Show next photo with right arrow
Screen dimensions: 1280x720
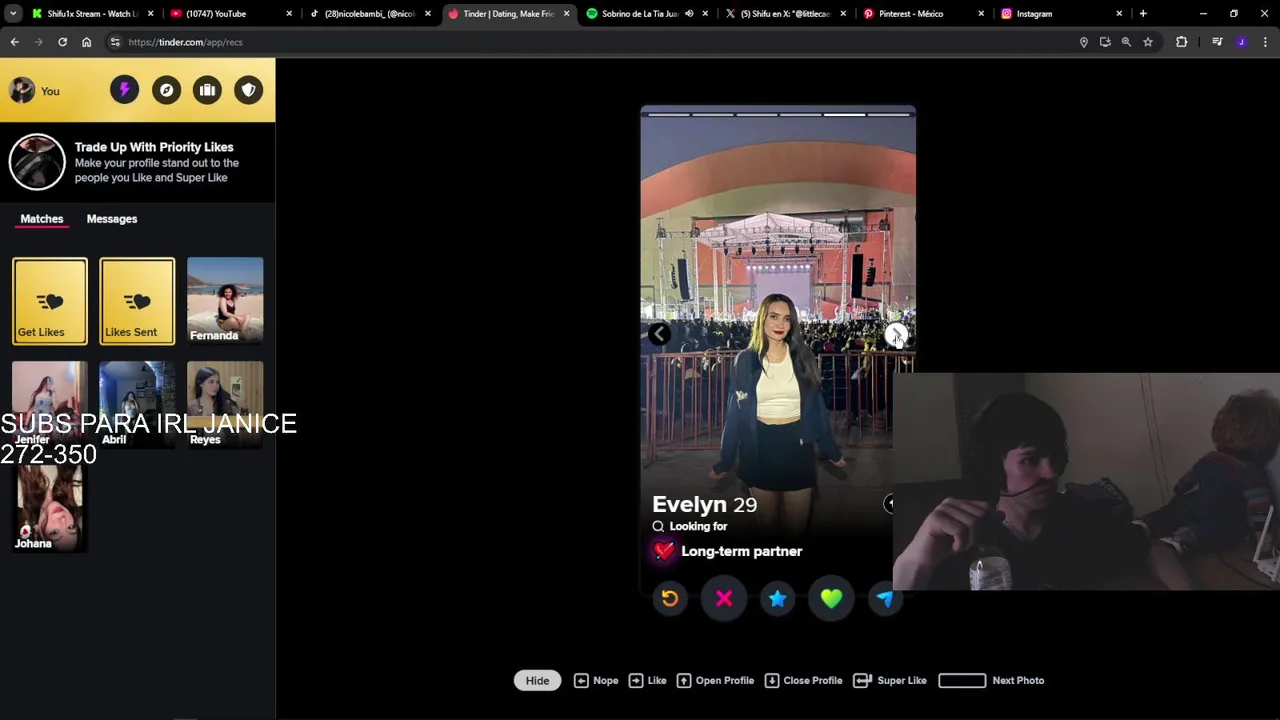[896, 335]
